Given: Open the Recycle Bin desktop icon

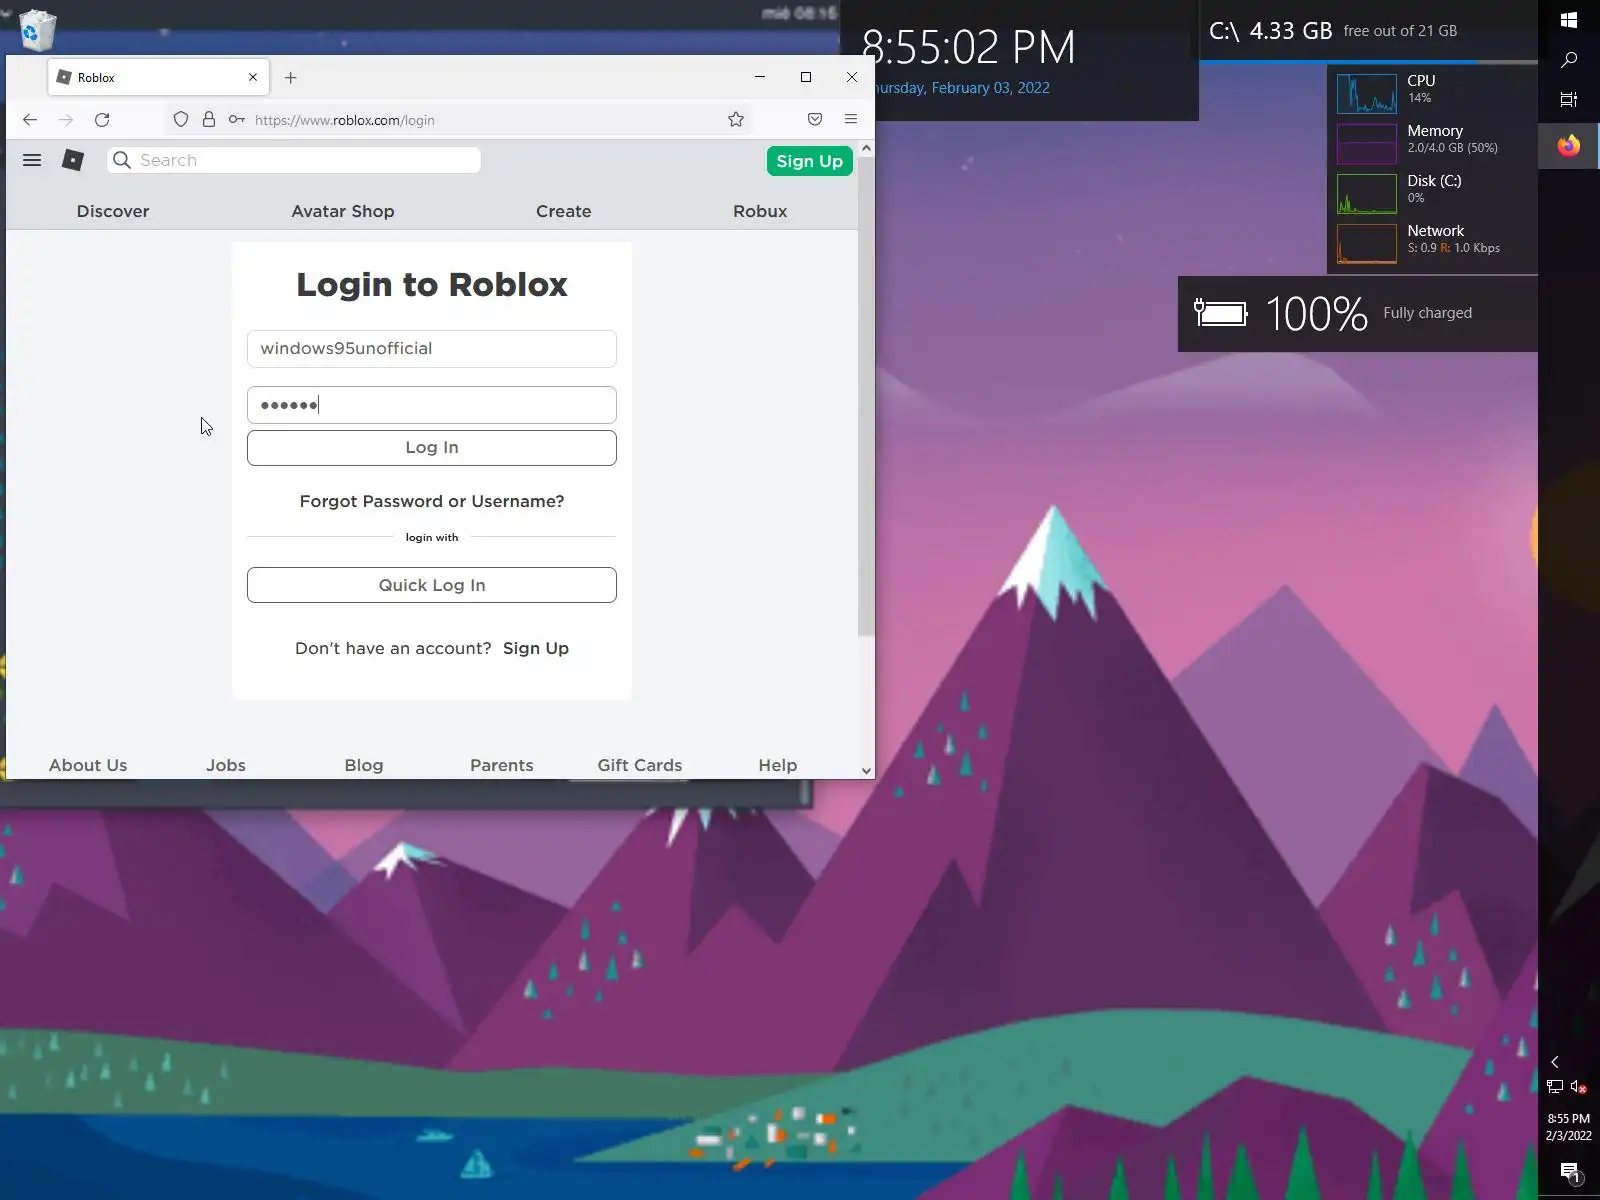Looking at the screenshot, I should [x=37, y=29].
